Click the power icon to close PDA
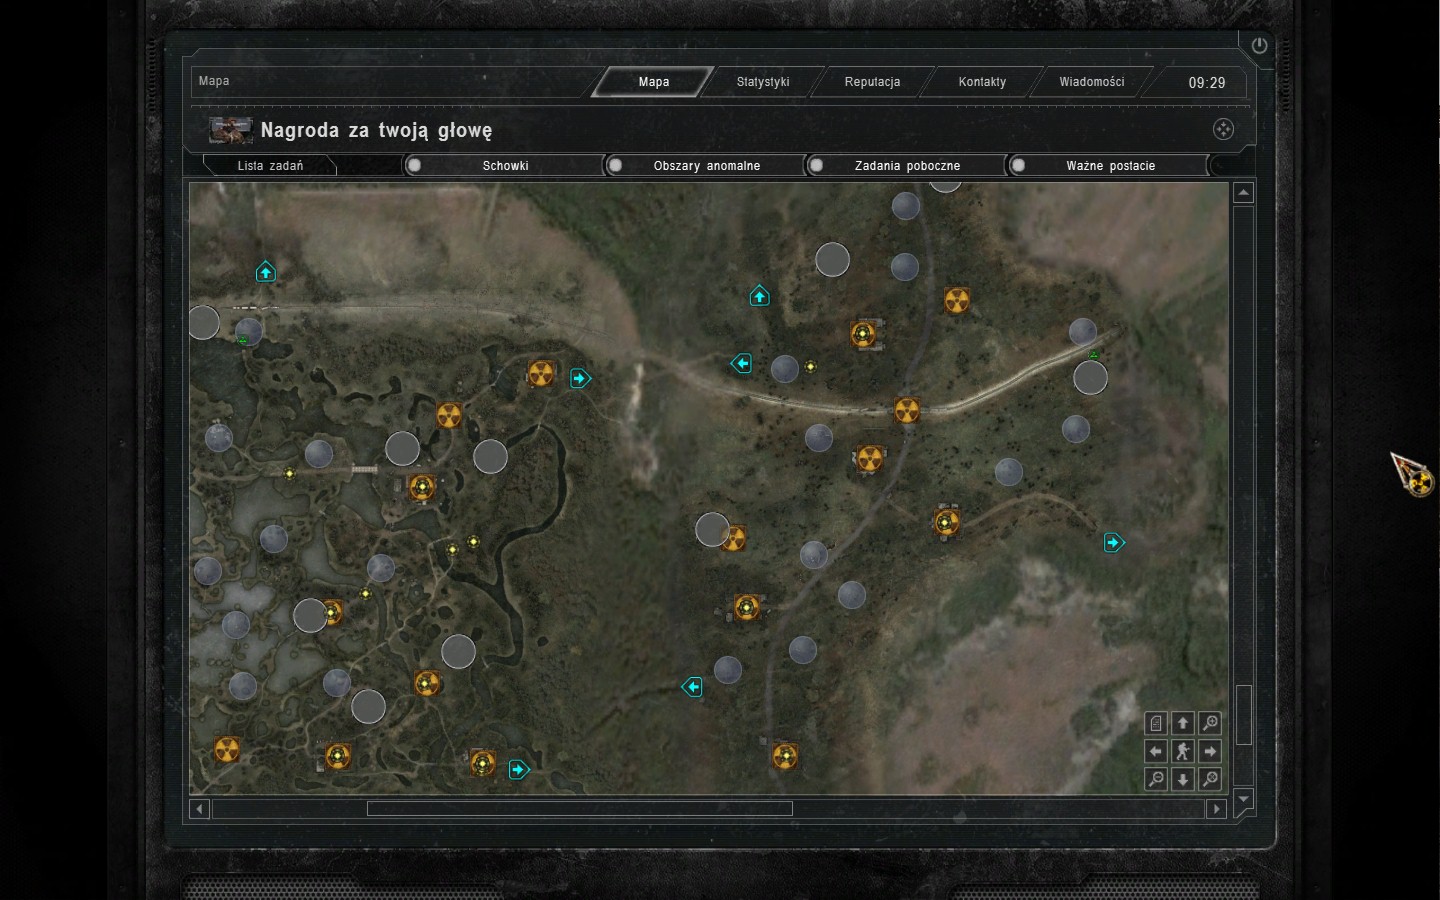 1259,45
